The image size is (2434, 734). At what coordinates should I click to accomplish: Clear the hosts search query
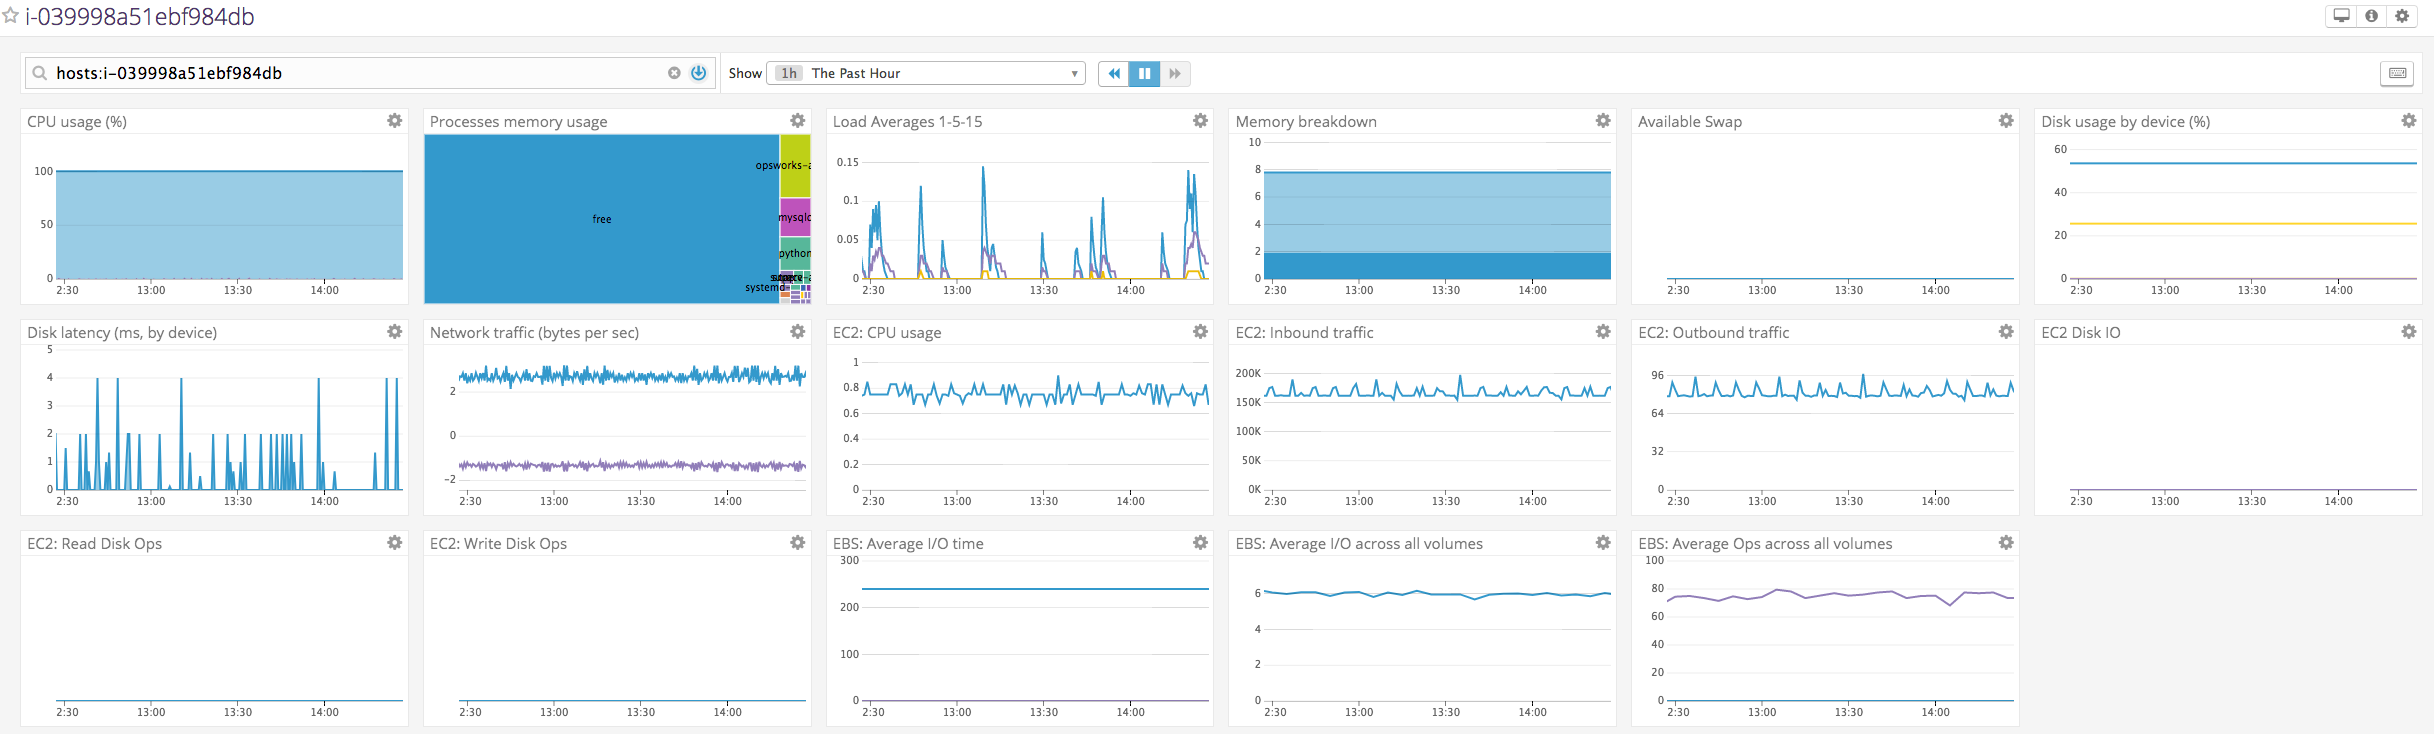tap(674, 73)
